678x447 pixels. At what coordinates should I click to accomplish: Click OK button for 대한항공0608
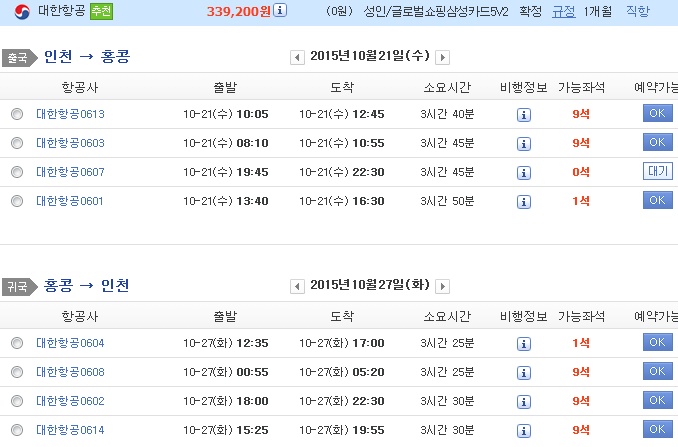pyautogui.click(x=658, y=371)
